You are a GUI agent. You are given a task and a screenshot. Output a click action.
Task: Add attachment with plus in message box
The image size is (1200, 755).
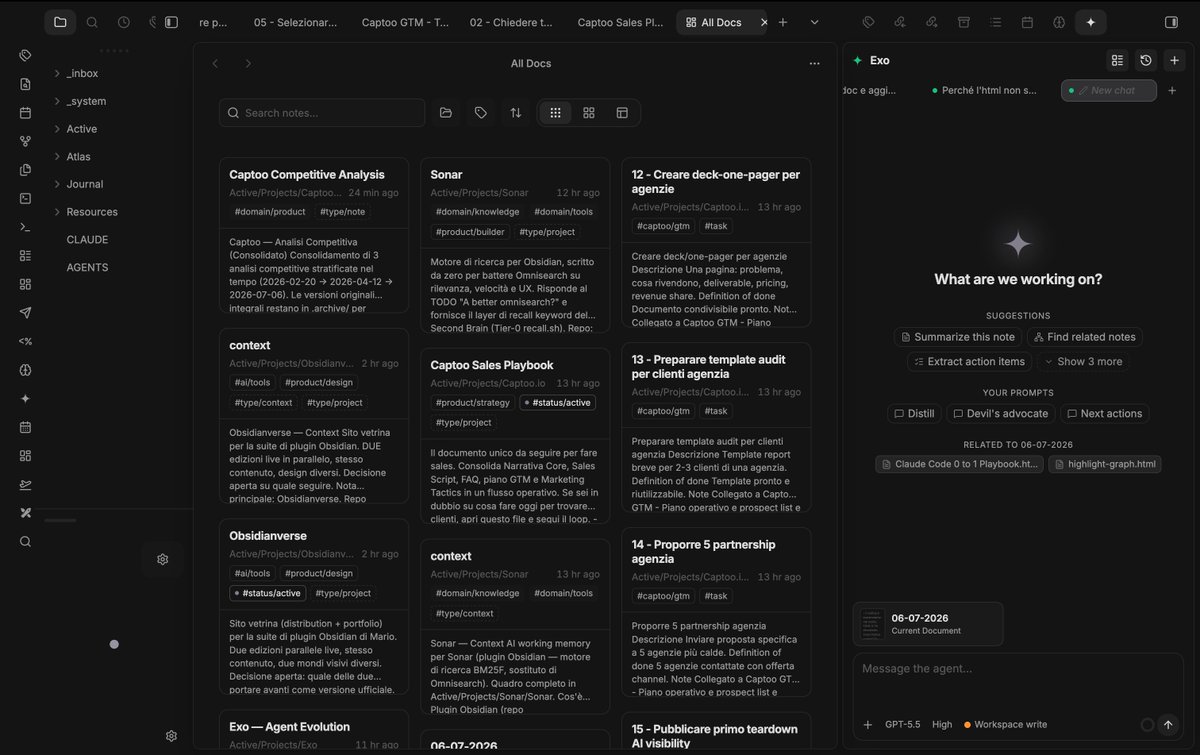[x=867, y=725]
